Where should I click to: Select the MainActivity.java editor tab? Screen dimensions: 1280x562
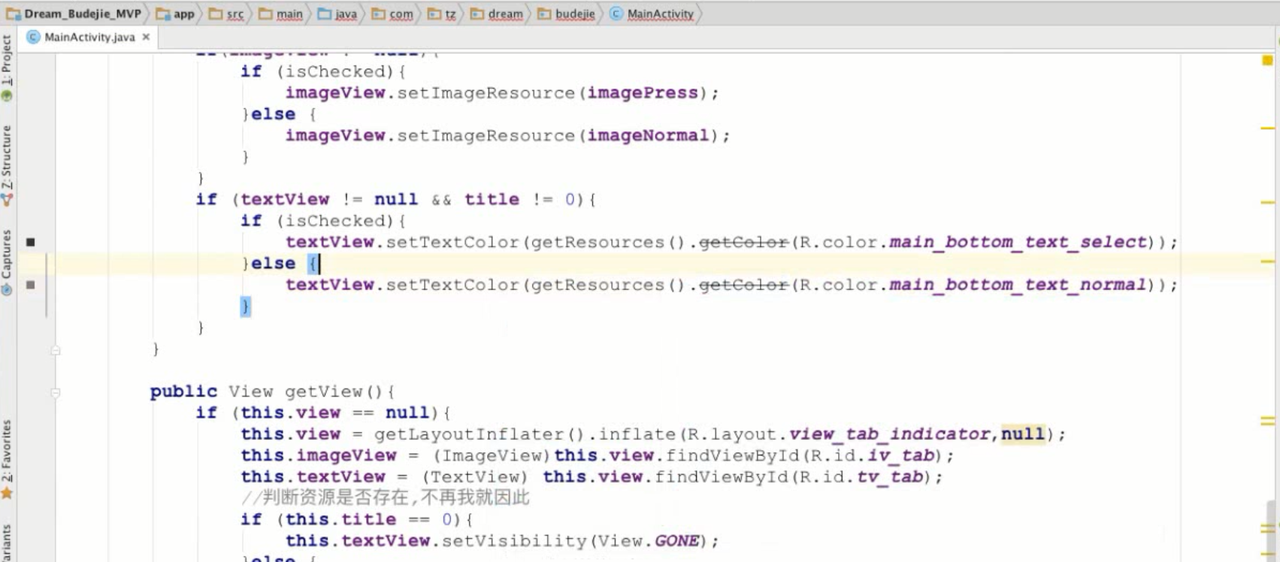click(89, 37)
